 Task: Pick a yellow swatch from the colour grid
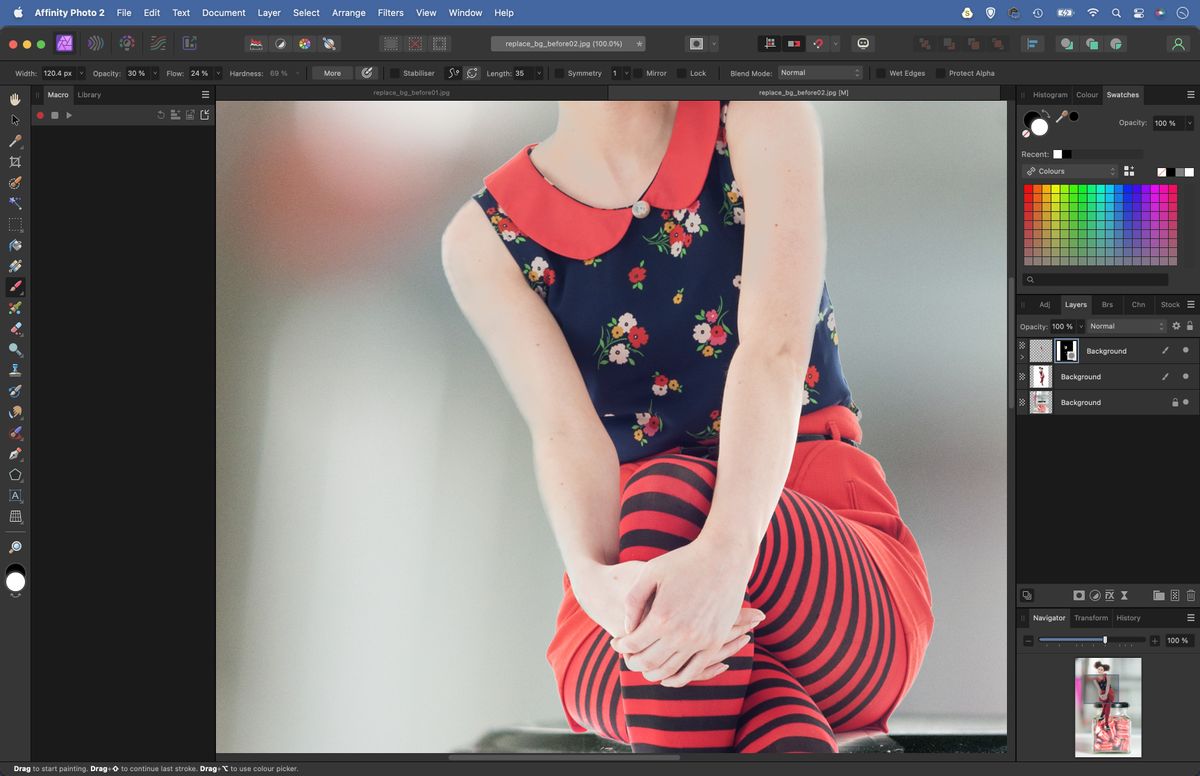(x=1055, y=189)
